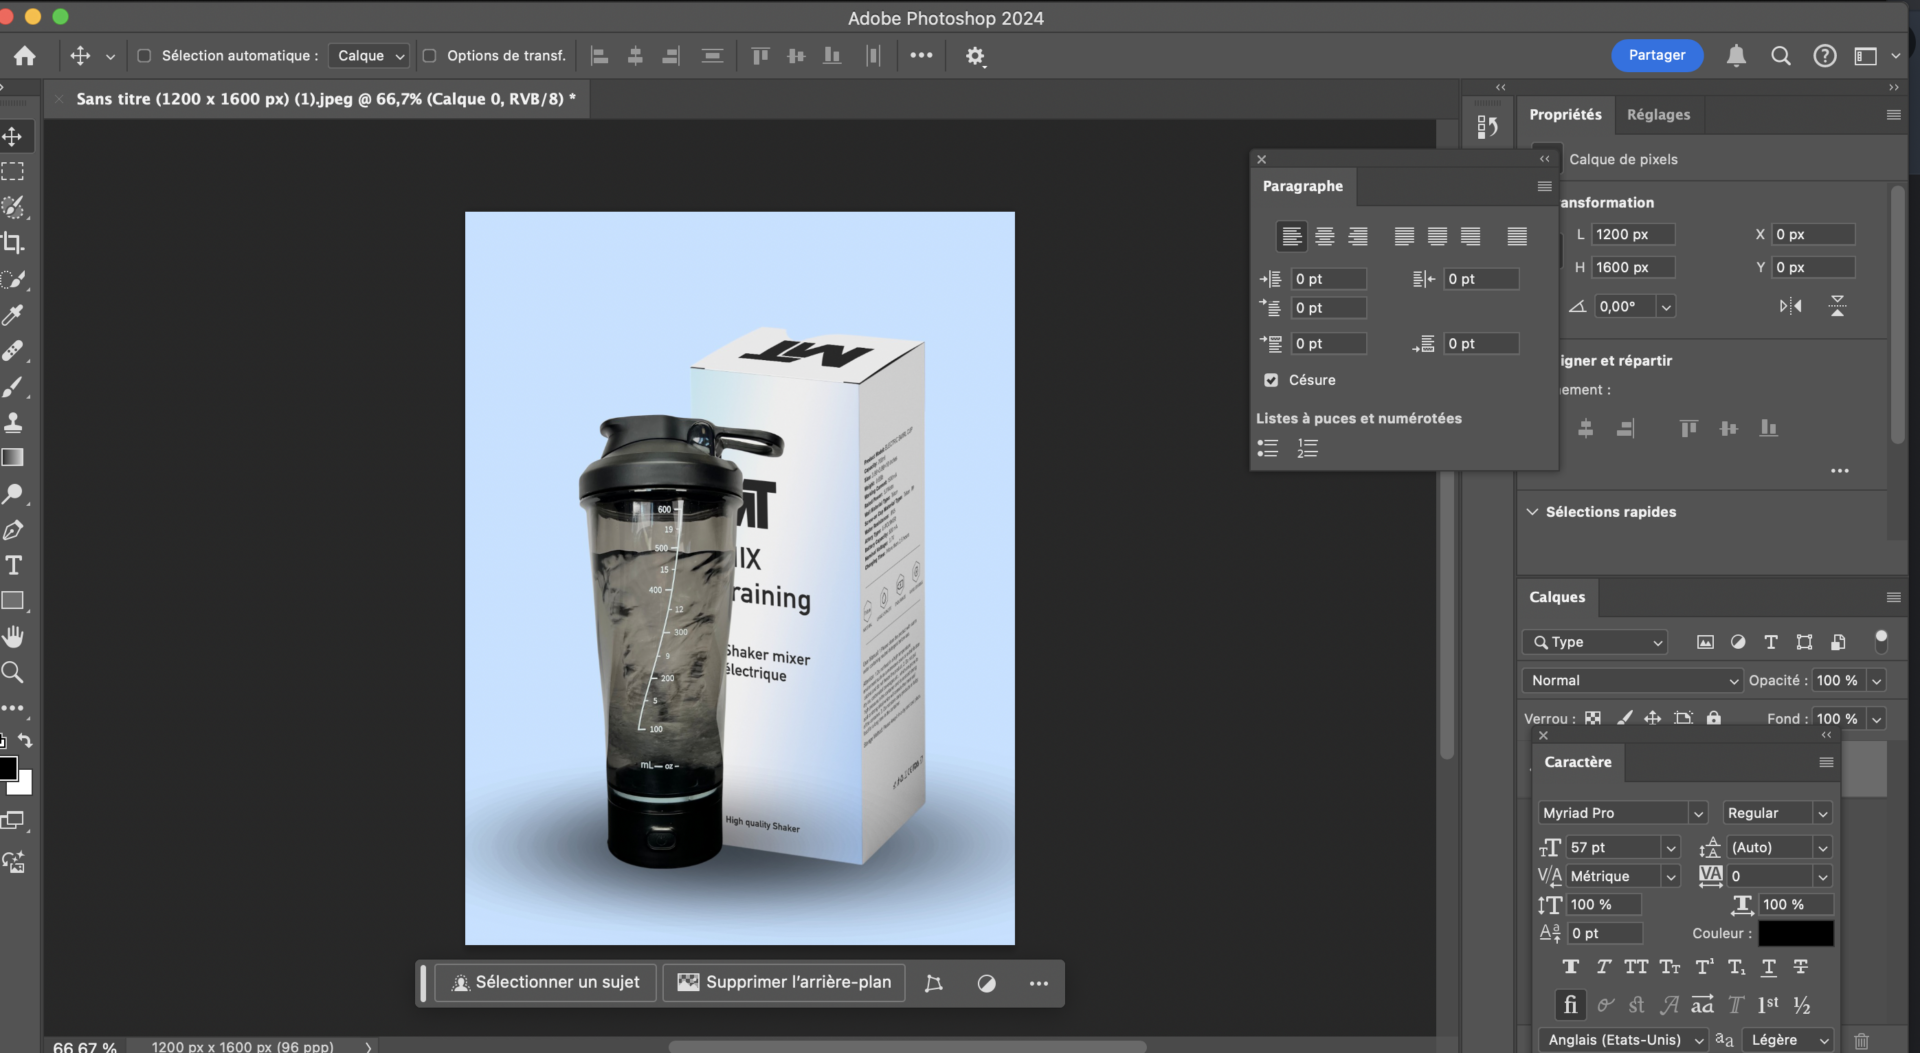Select the Rectangle shape tool
This screenshot has width=1920, height=1053.
[x=13, y=601]
